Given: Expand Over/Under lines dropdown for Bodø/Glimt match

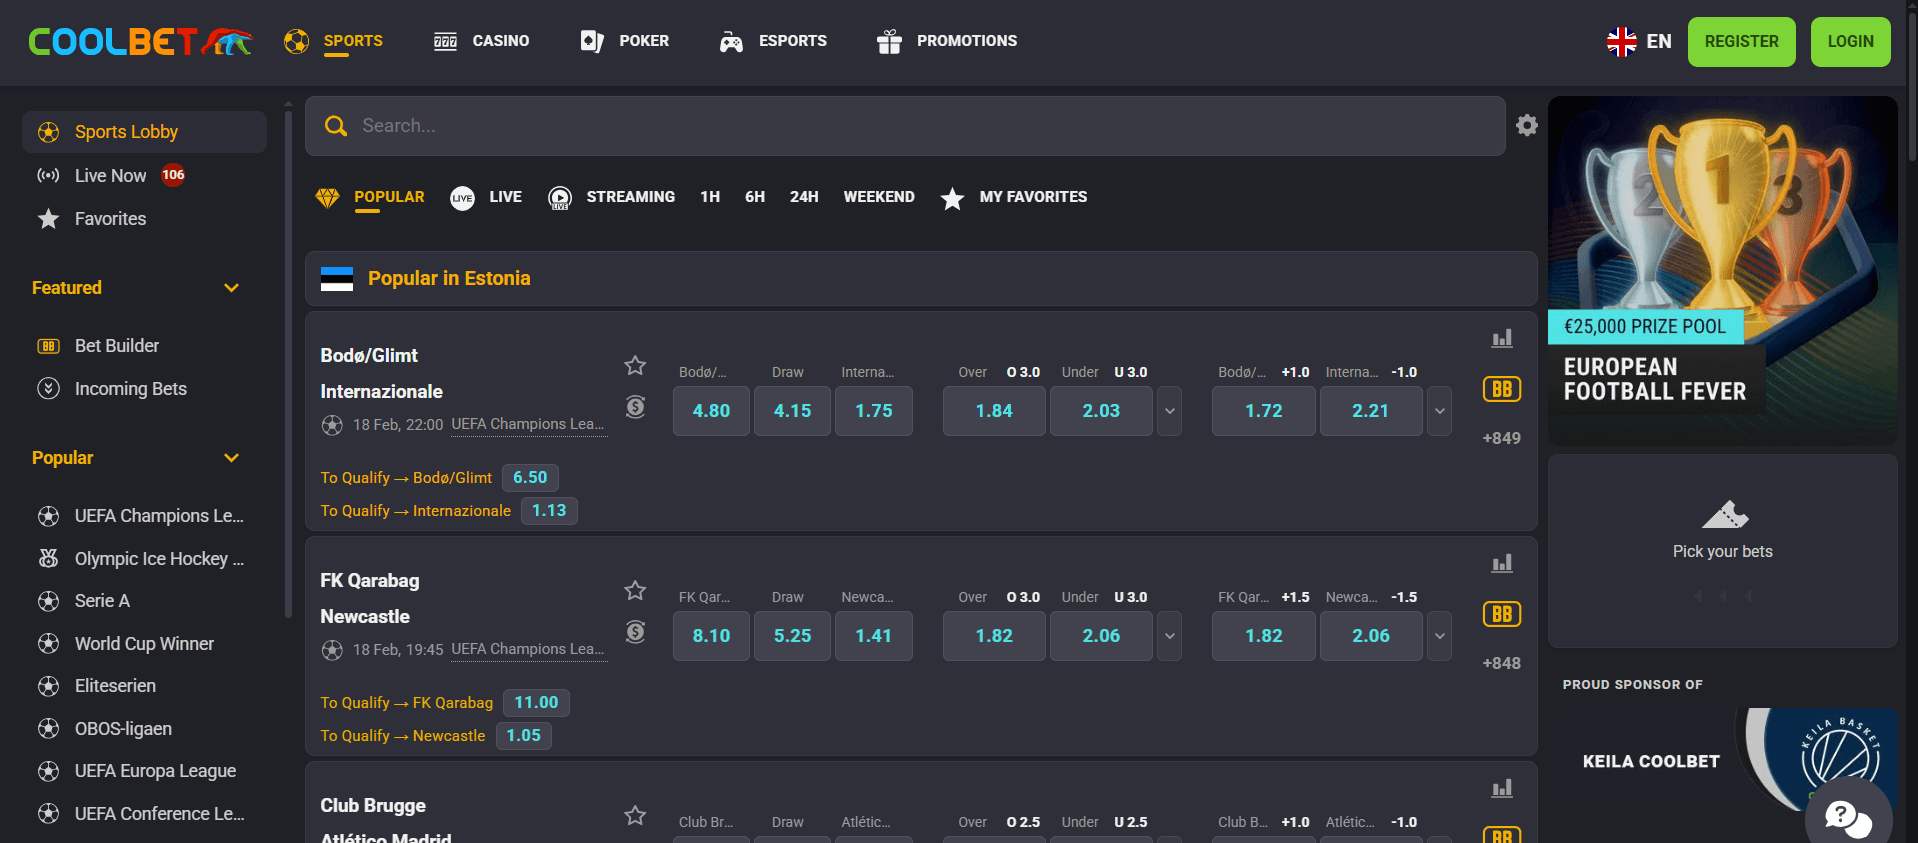Looking at the screenshot, I should pyautogui.click(x=1169, y=411).
